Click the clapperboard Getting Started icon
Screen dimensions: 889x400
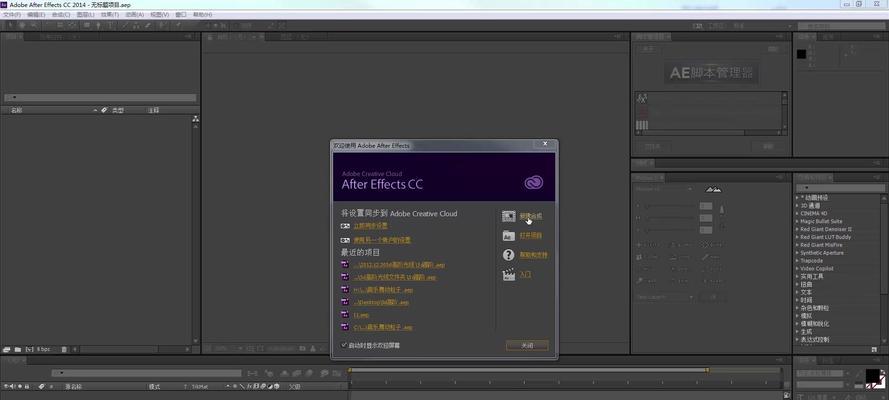pos(509,275)
